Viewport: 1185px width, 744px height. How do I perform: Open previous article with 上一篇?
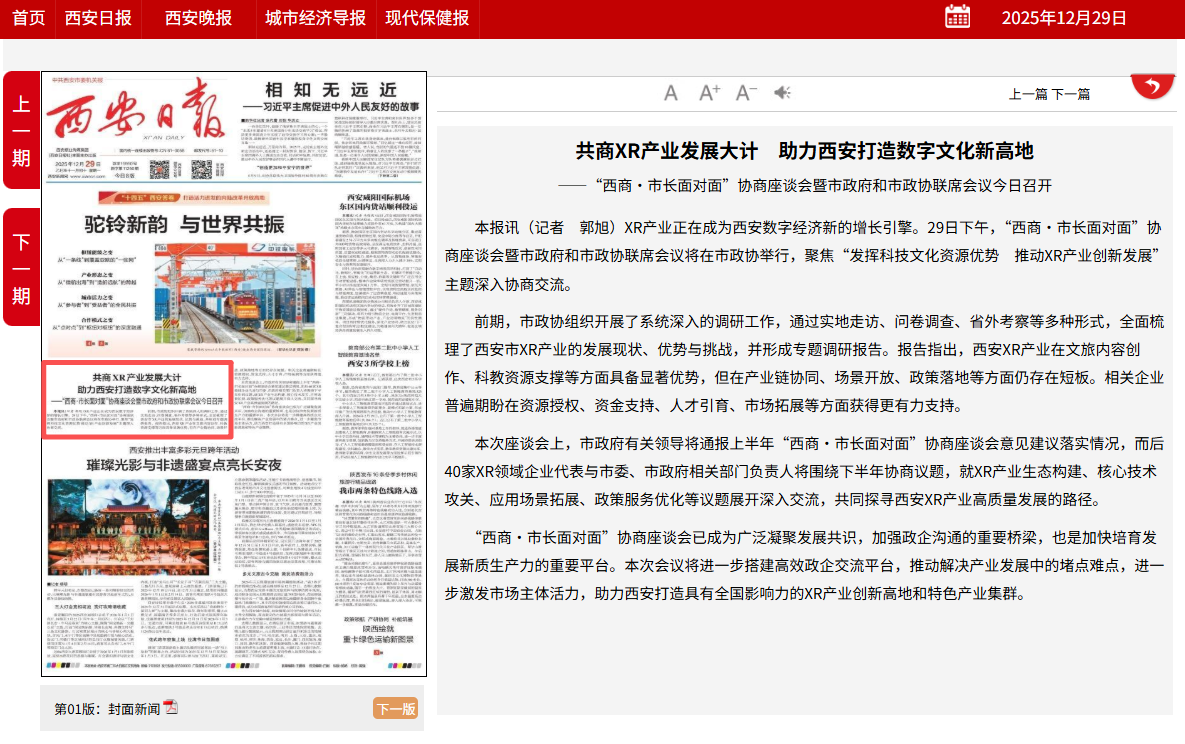coord(1028,94)
